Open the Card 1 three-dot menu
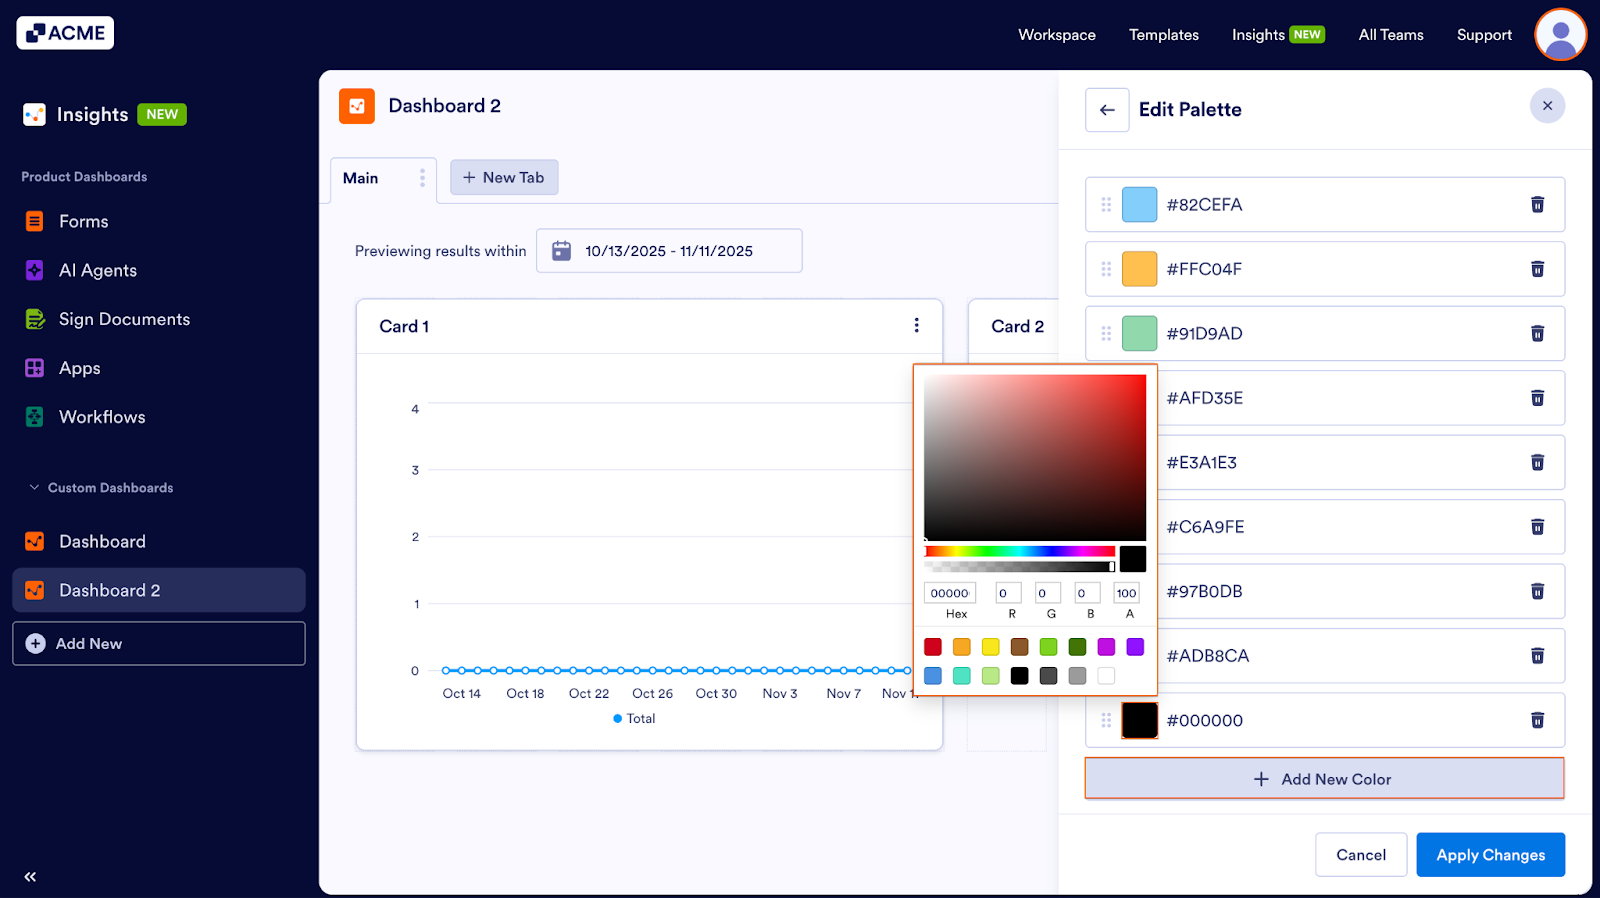Viewport: 1600px width, 898px height. (x=916, y=325)
